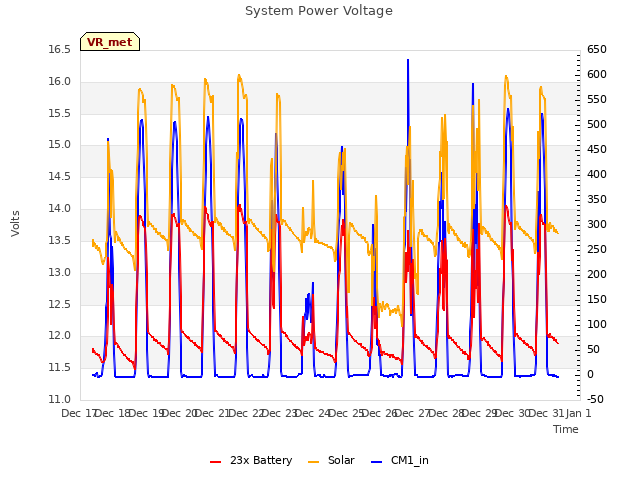The width and height of the screenshot is (640, 480).
Task: Click the -50 right axis value
Action: [595, 399]
